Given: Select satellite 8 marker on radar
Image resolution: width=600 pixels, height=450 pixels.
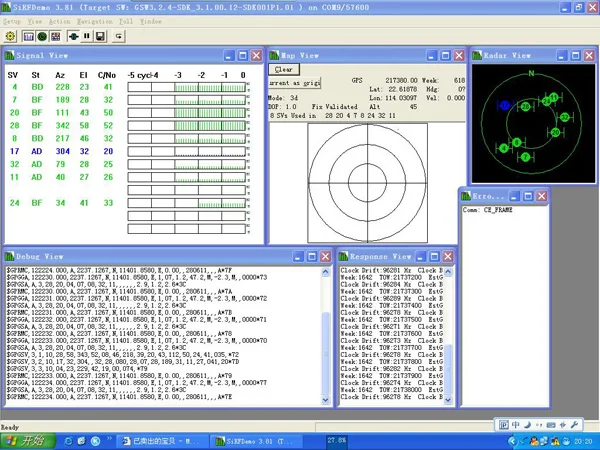Looking at the screenshot, I should [517, 142].
